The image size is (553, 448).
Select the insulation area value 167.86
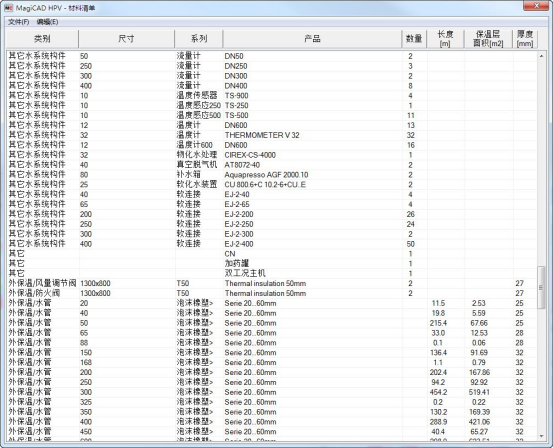click(x=479, y=372)
